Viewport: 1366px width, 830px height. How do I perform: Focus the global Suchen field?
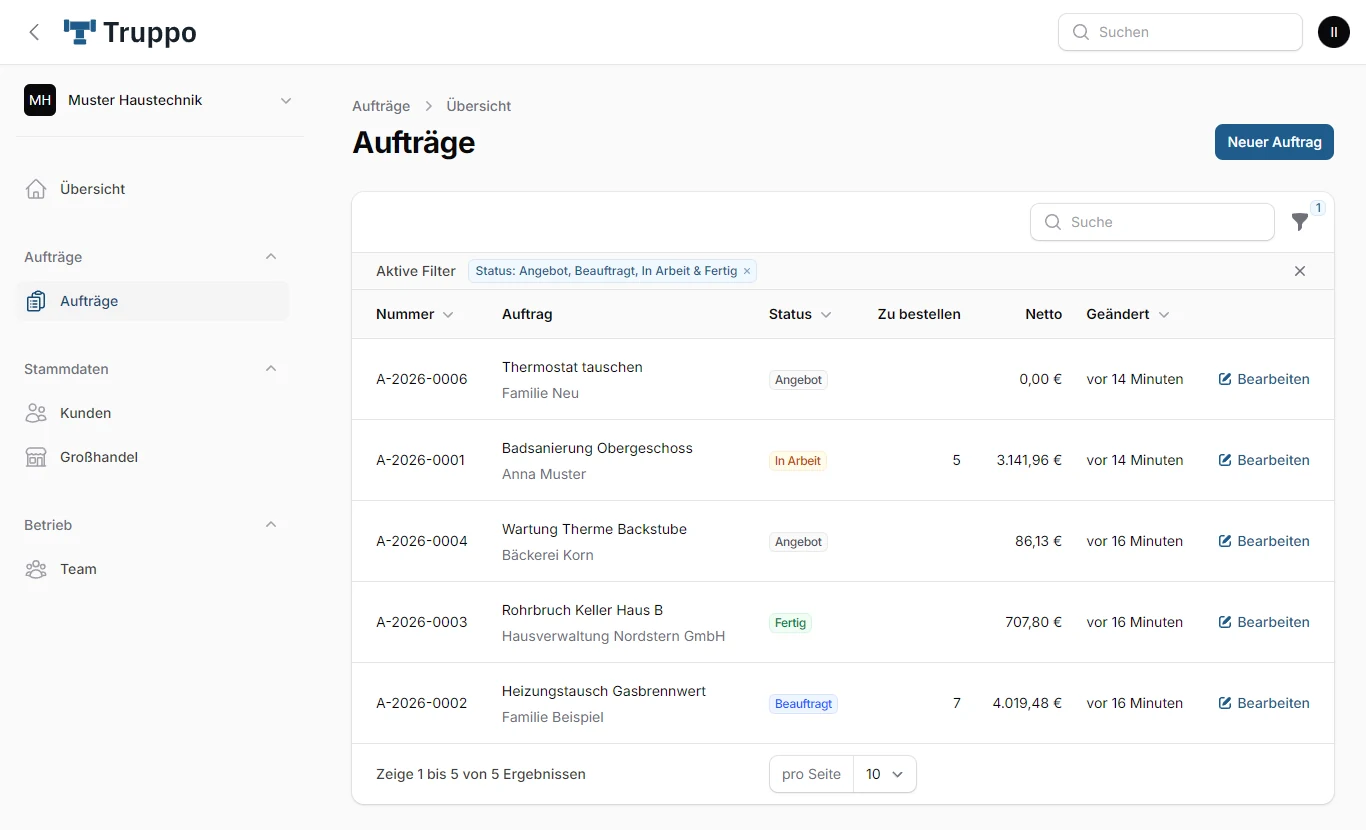coord(1180,32)
